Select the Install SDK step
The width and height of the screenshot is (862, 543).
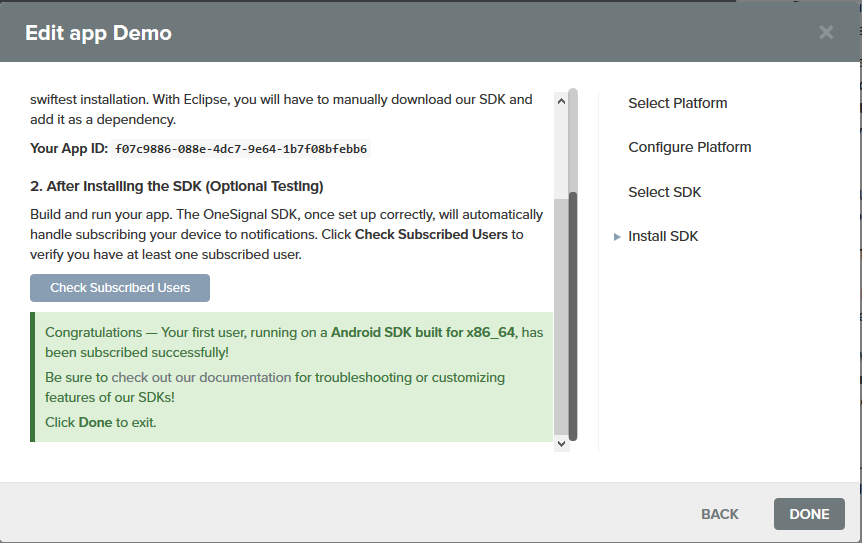click(663, 236)
